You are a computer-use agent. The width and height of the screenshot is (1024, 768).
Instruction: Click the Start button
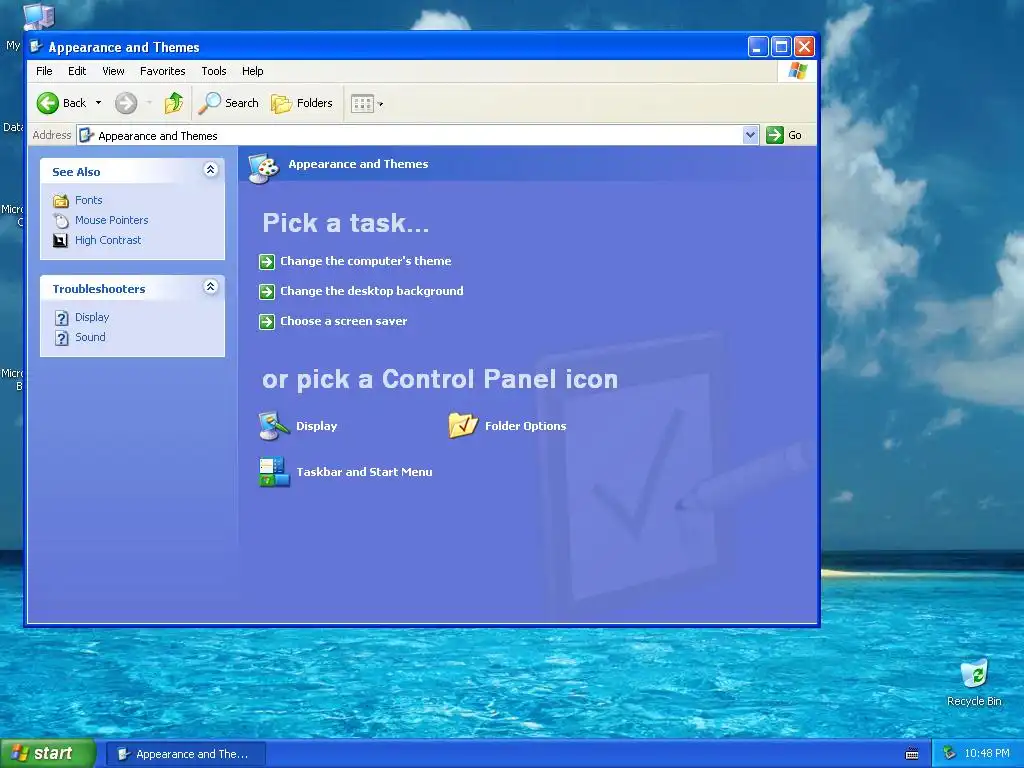[x=47, y=754]
